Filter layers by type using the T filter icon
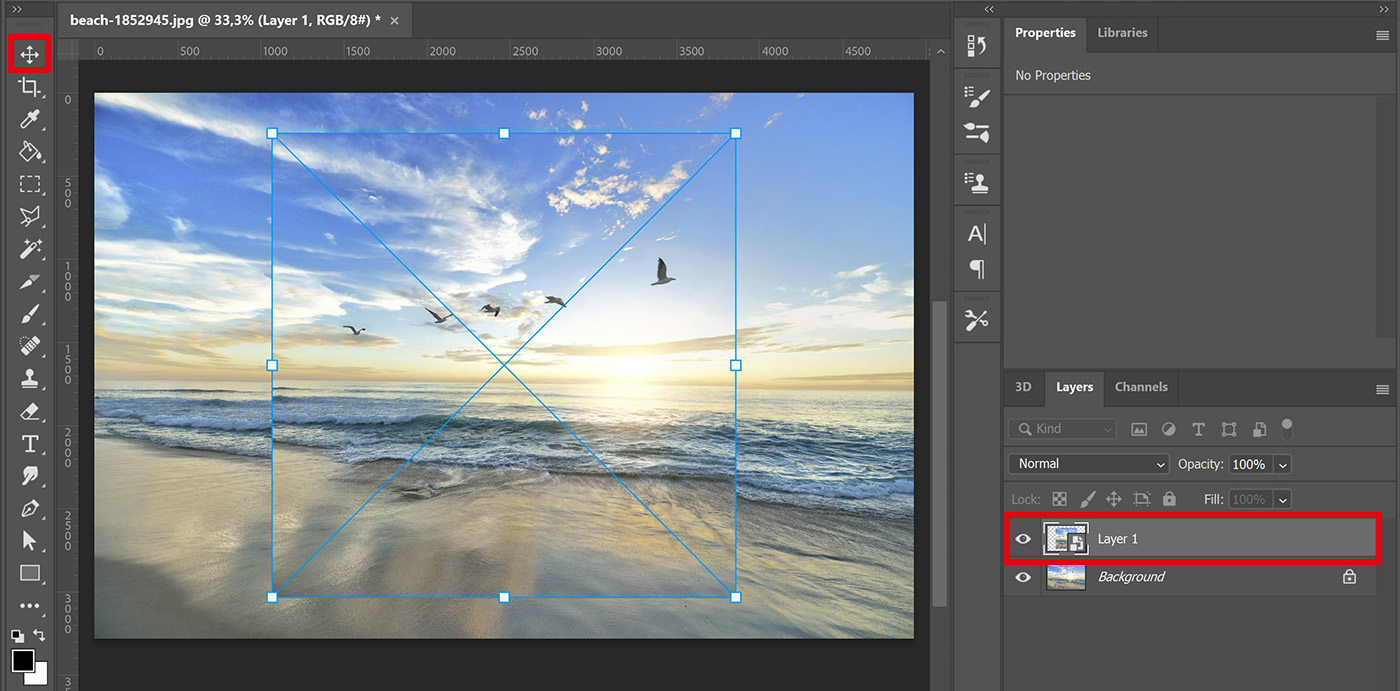1400x691 pixels. (x=1198, y=428)
